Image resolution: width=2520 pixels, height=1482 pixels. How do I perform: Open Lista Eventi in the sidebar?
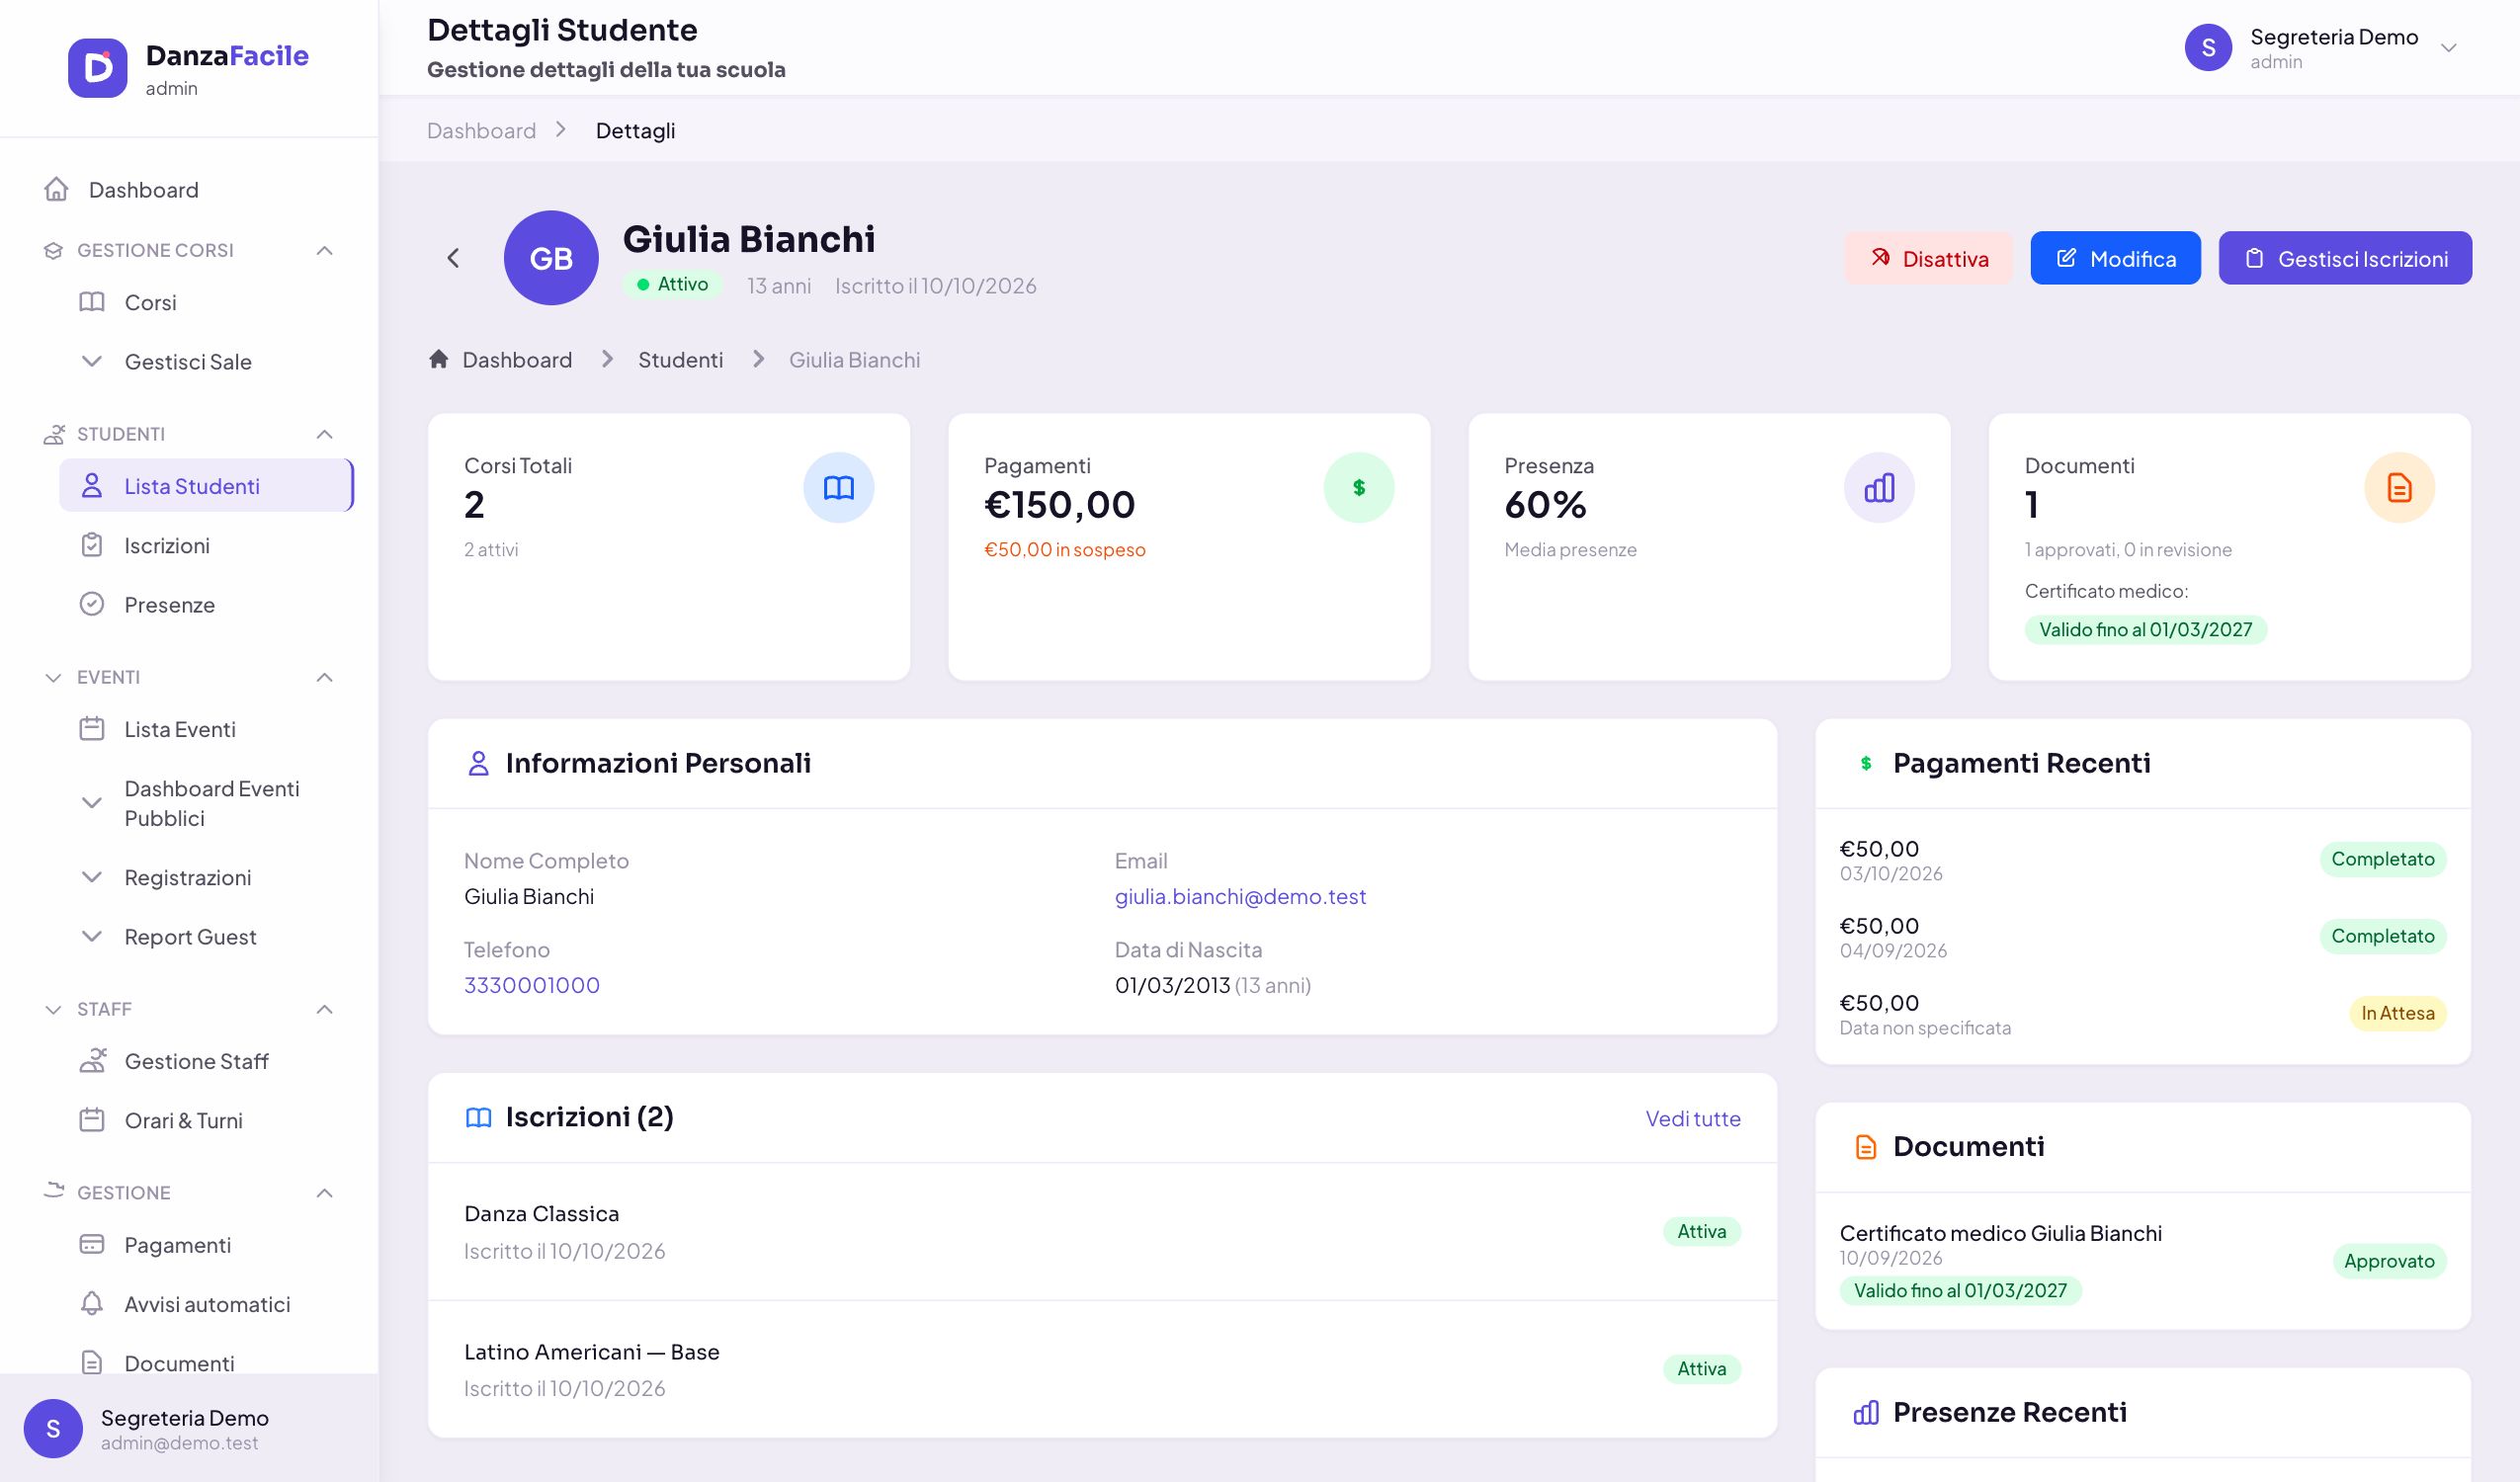206,729
